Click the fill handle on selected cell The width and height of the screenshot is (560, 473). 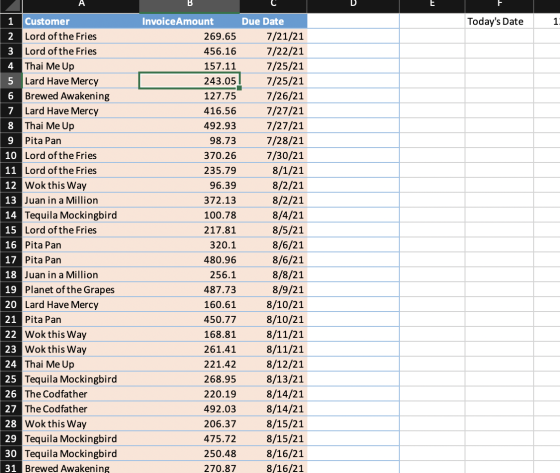tap(239, 88)
